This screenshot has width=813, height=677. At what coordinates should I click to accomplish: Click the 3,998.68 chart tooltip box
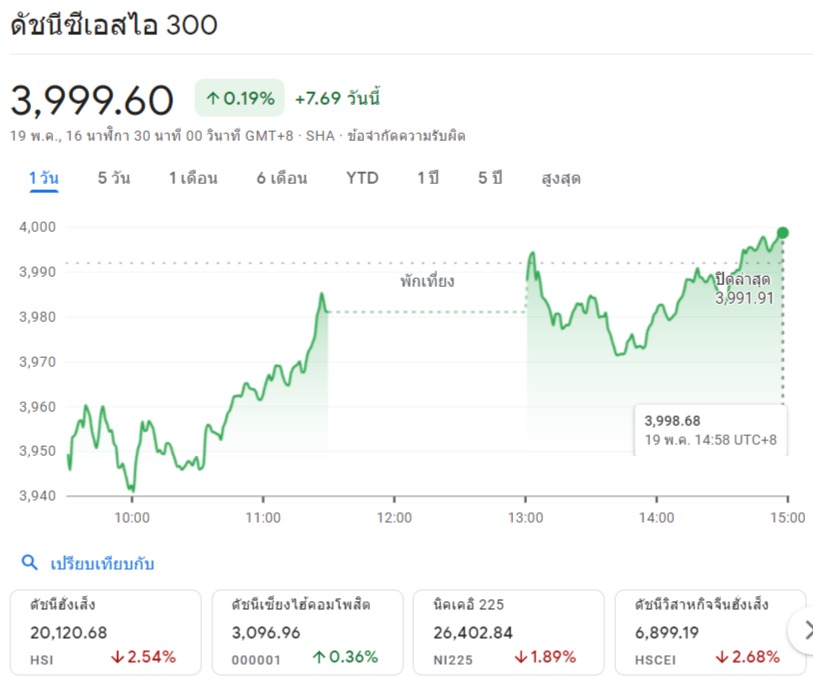pos(710,430)
